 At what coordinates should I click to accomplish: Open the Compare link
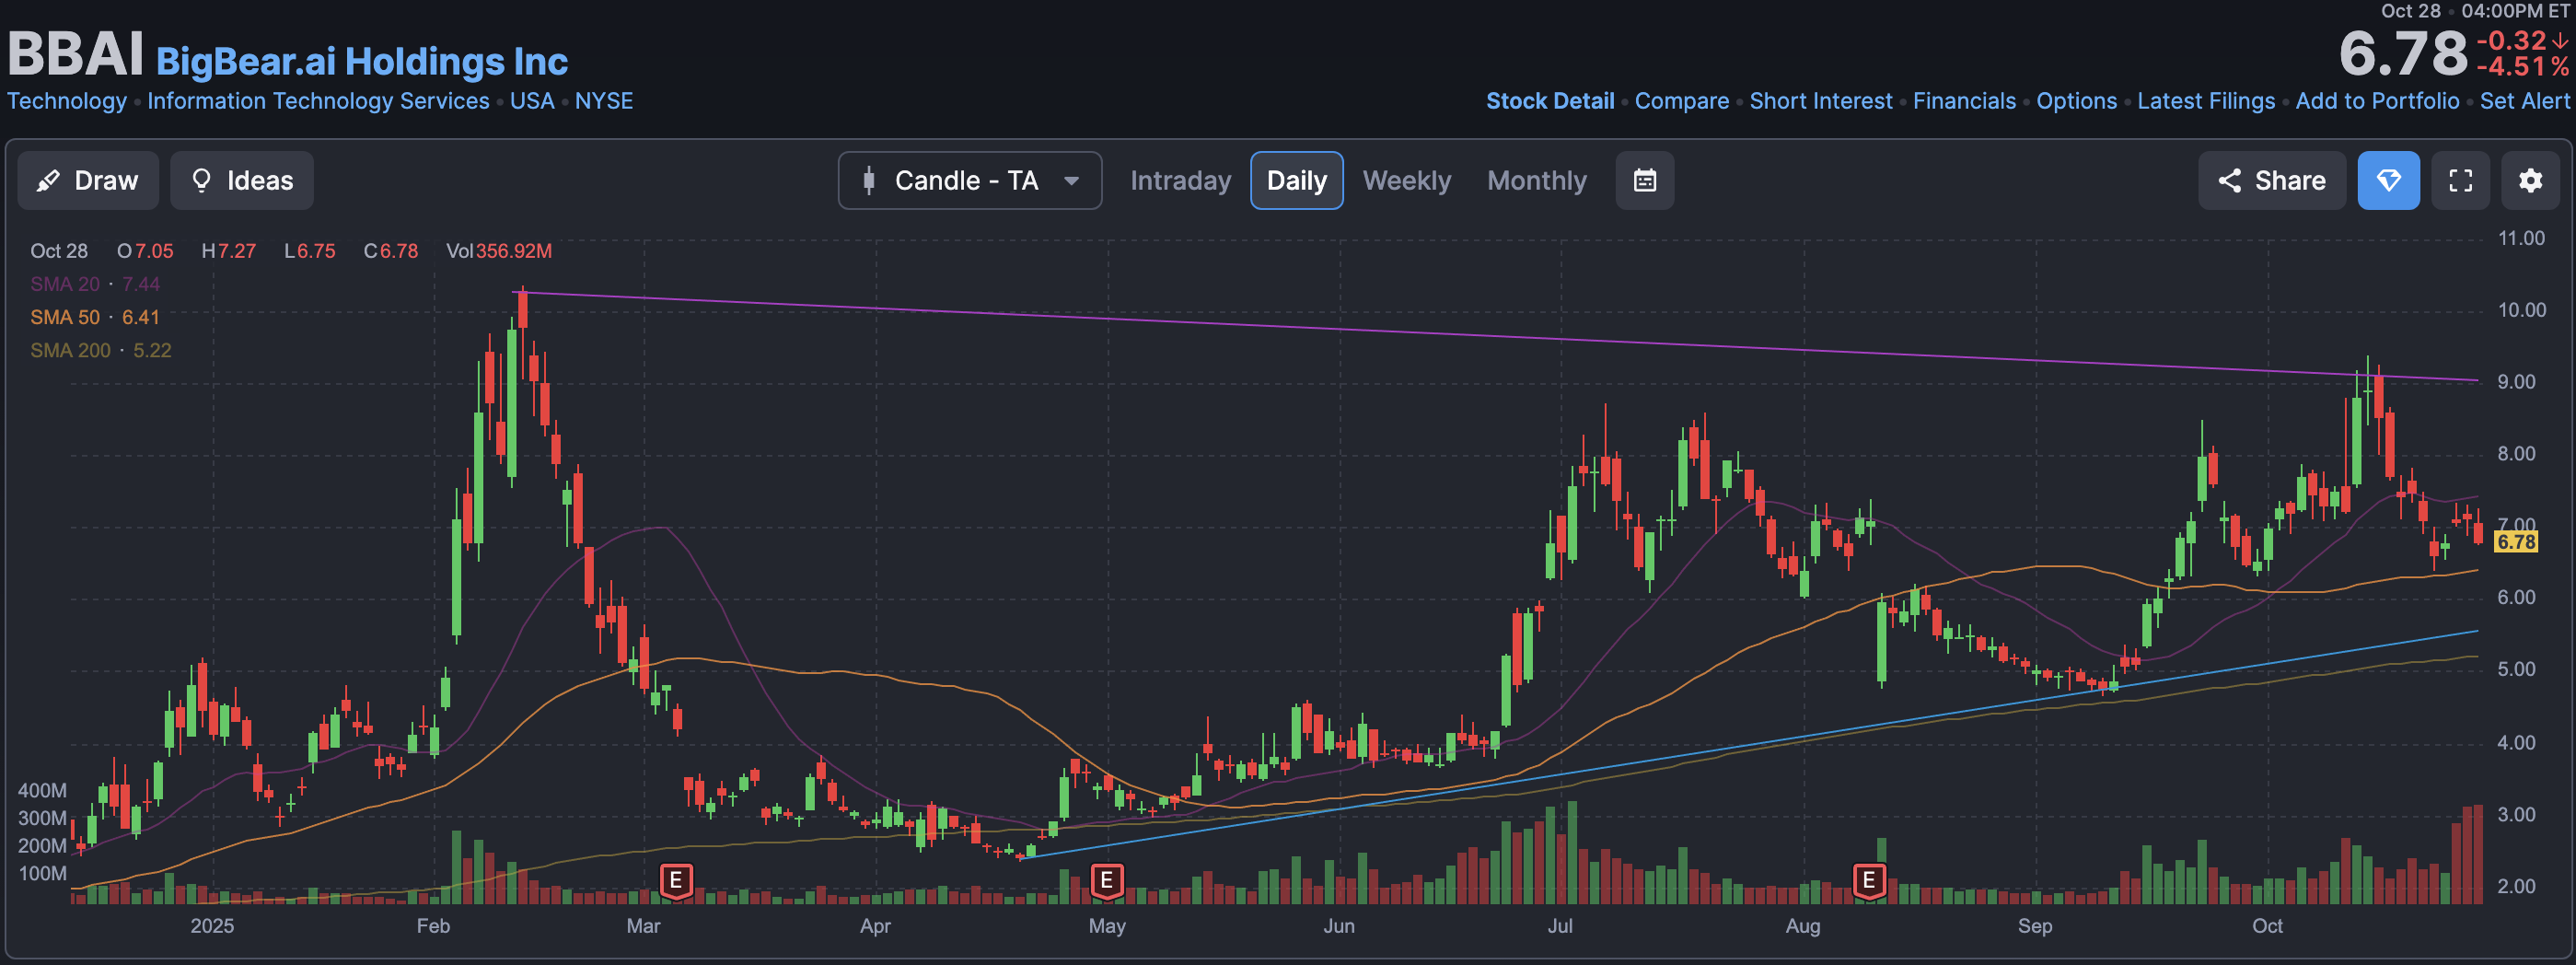click(1681, 101)
